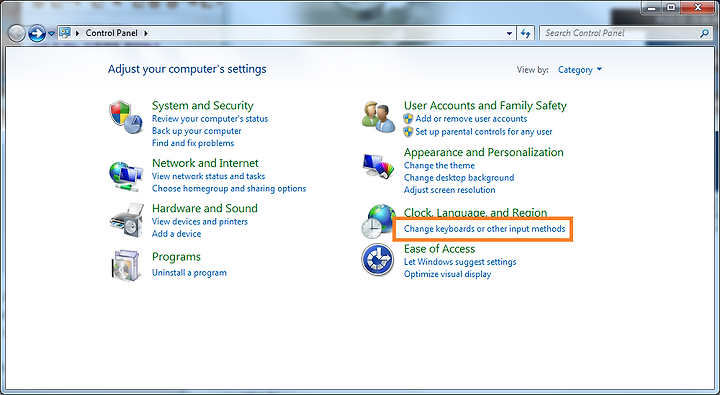
Task: Open Hardware and Sound heading link
Action: tap(205, 209)
